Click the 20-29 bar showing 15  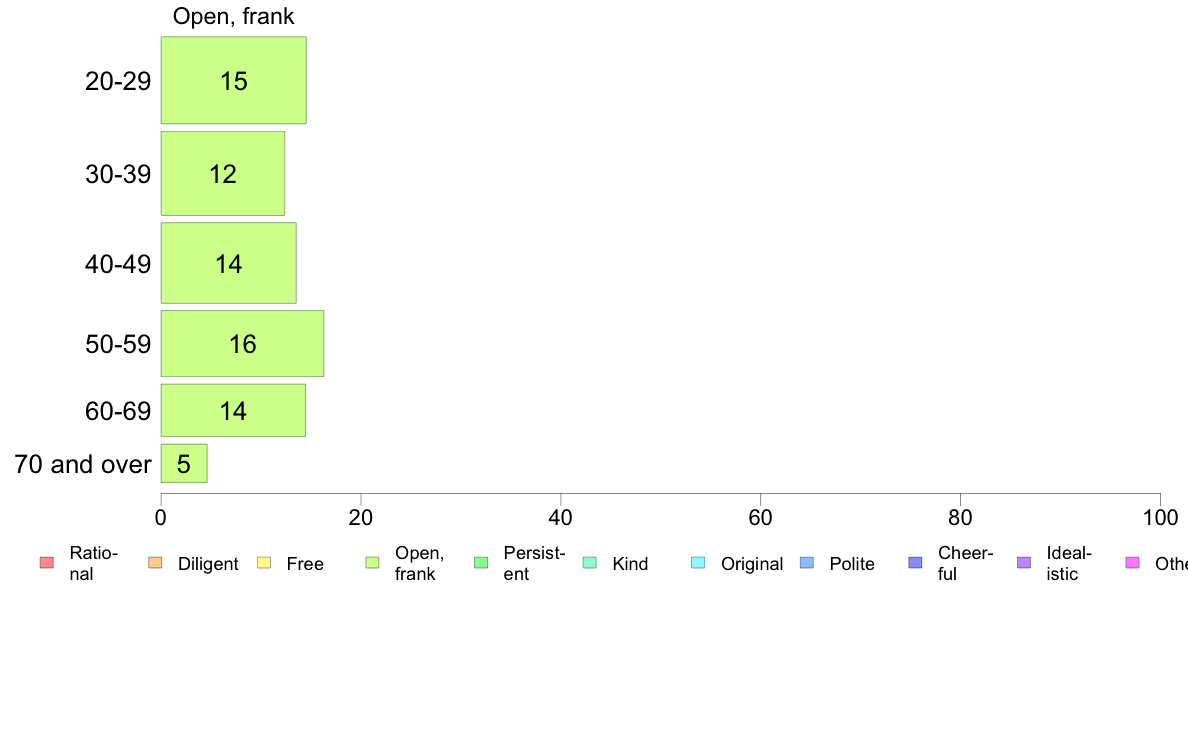point(233,80)
